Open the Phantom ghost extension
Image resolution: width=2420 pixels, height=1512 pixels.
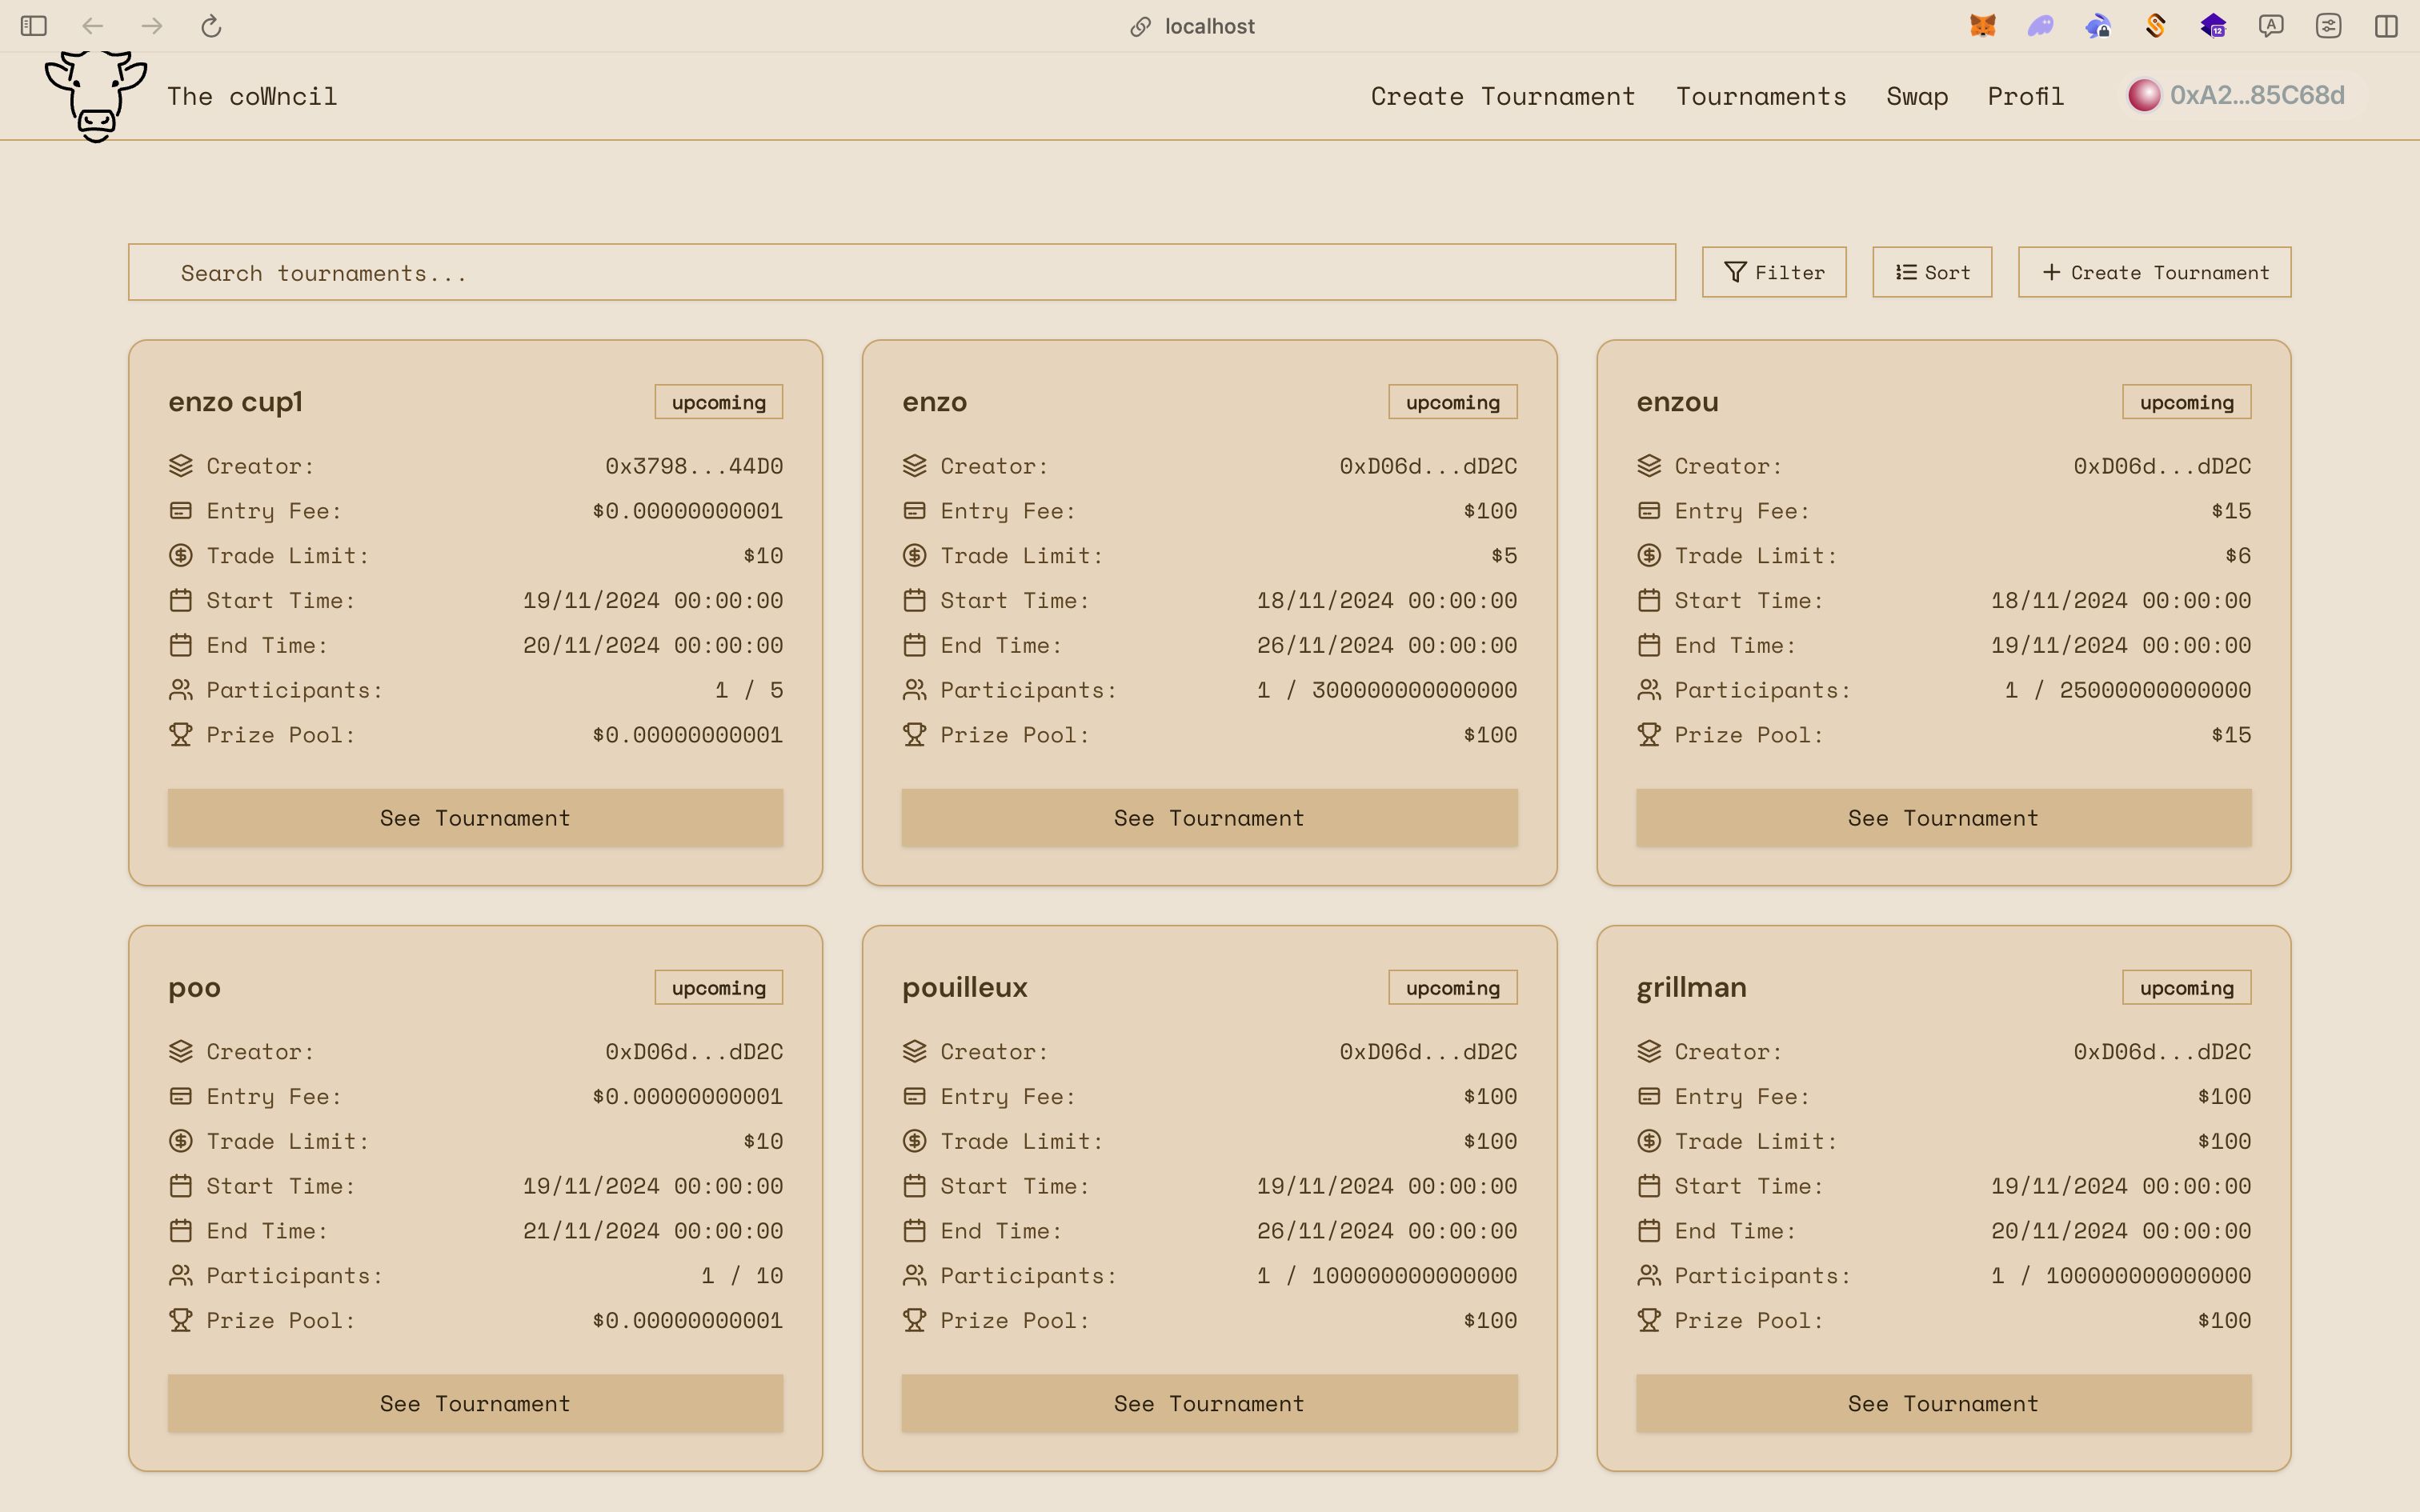coord(2040,26)
